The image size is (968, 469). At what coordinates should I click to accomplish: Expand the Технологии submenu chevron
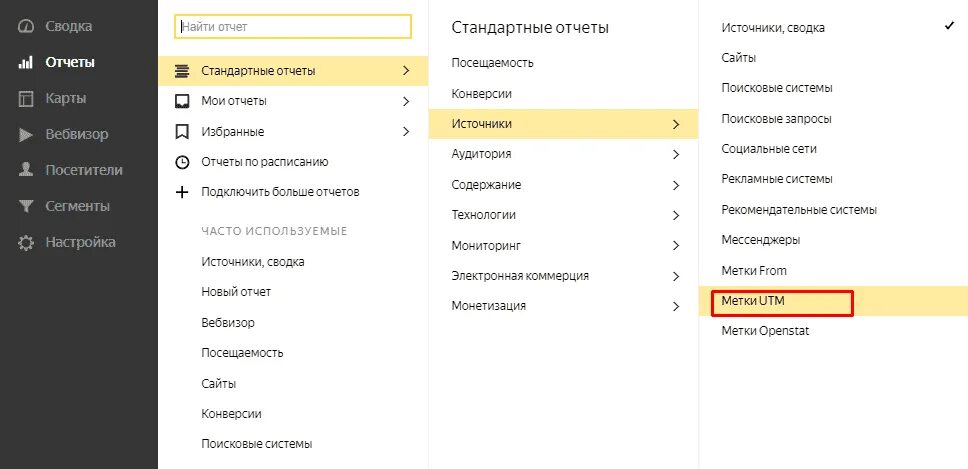click(x=676, y=215)
